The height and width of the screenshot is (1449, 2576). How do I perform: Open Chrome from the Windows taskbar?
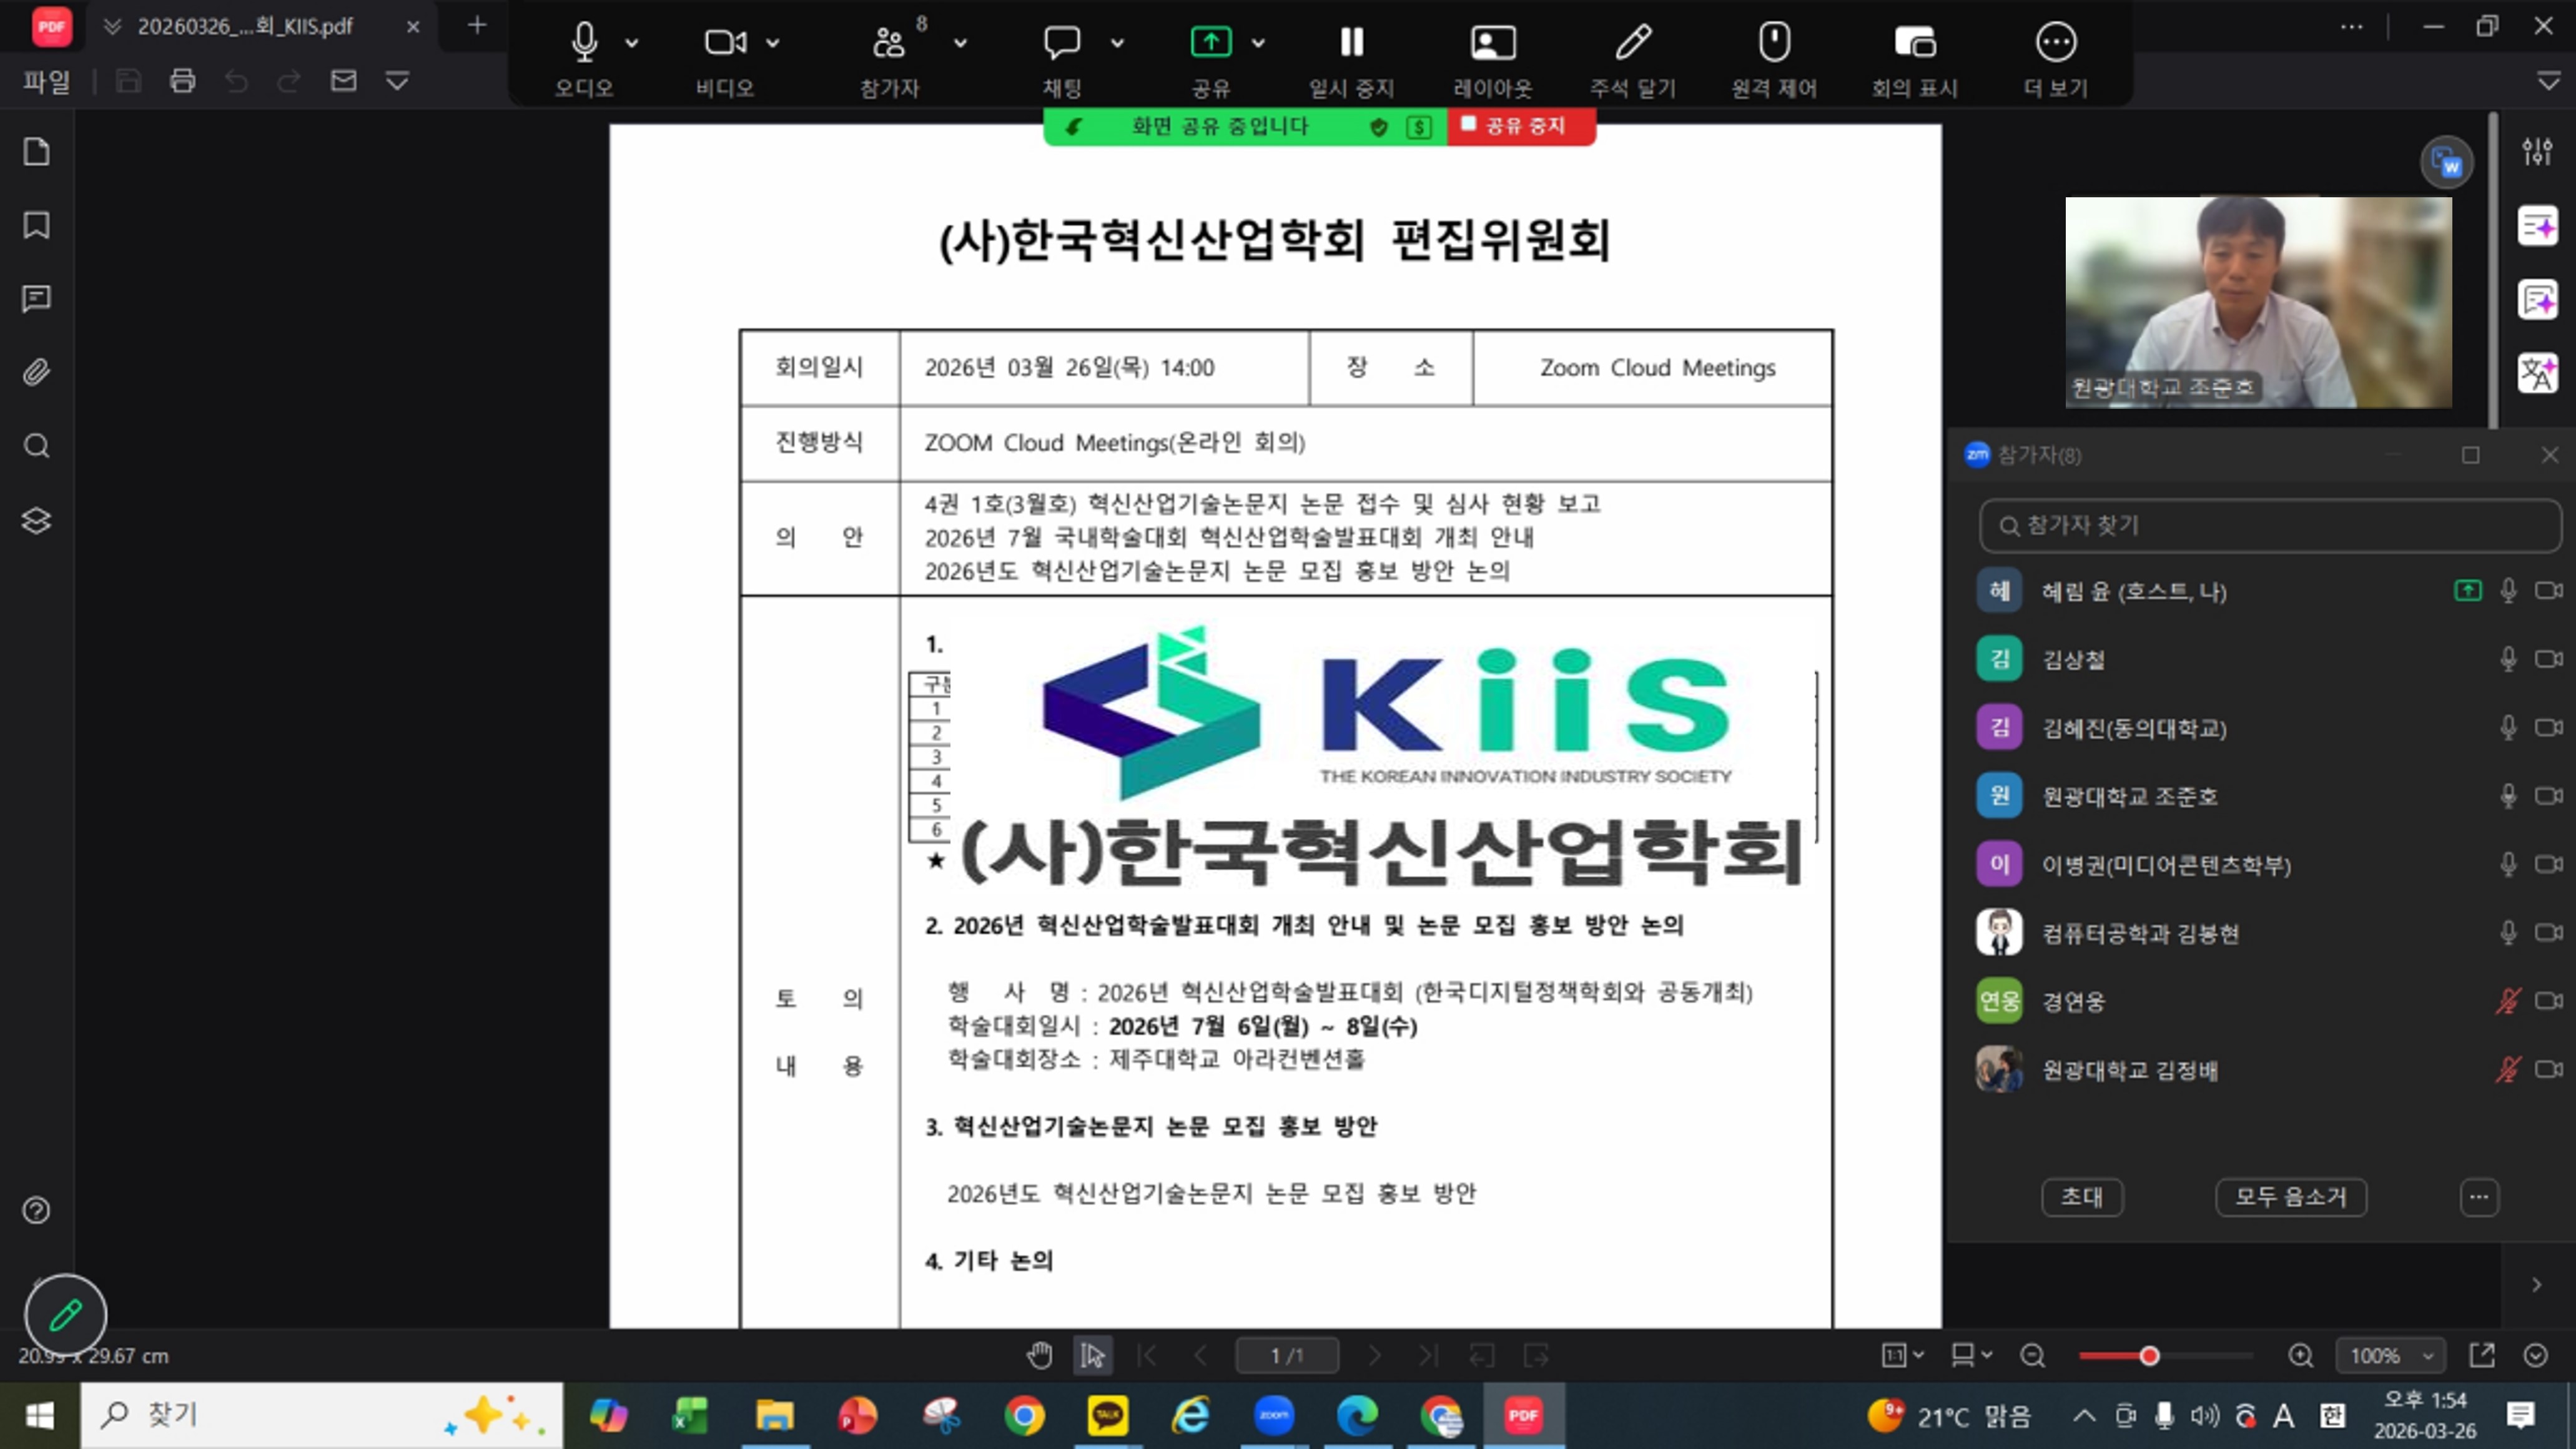[x=1024, y=1415]
